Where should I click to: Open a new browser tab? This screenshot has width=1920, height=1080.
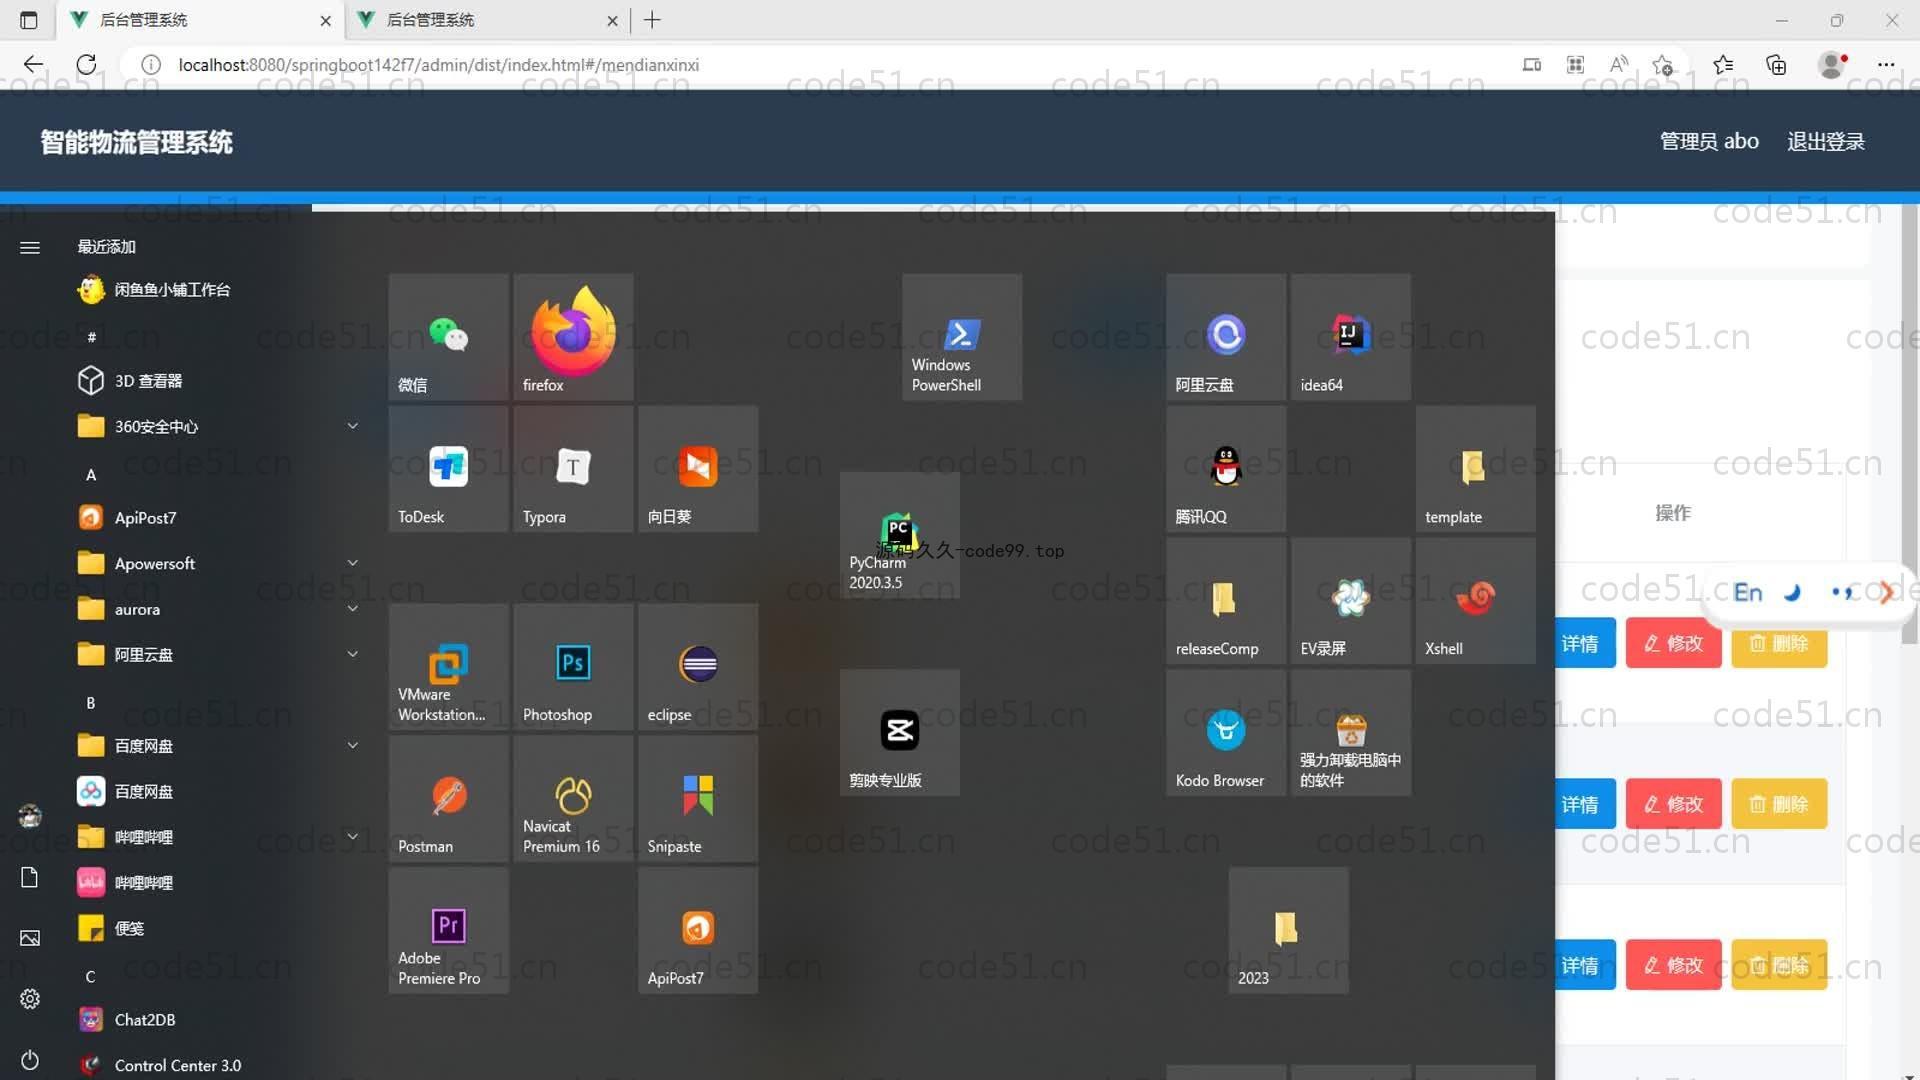pyautogui.click(x=653, y=20)
